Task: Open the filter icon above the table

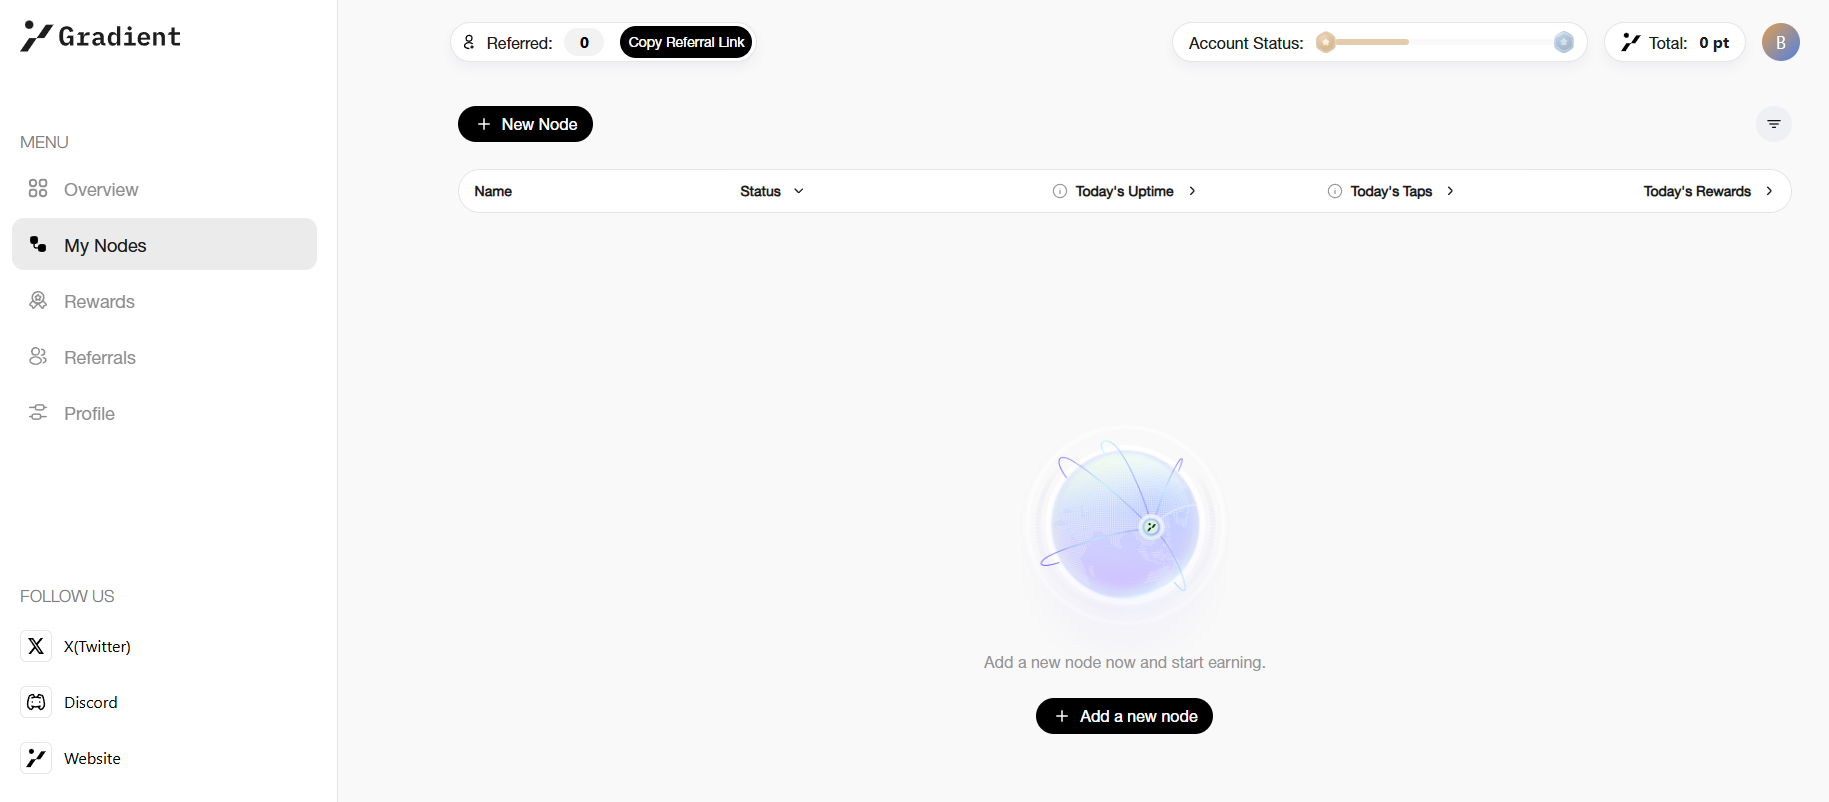Action: click(1773, 124)
